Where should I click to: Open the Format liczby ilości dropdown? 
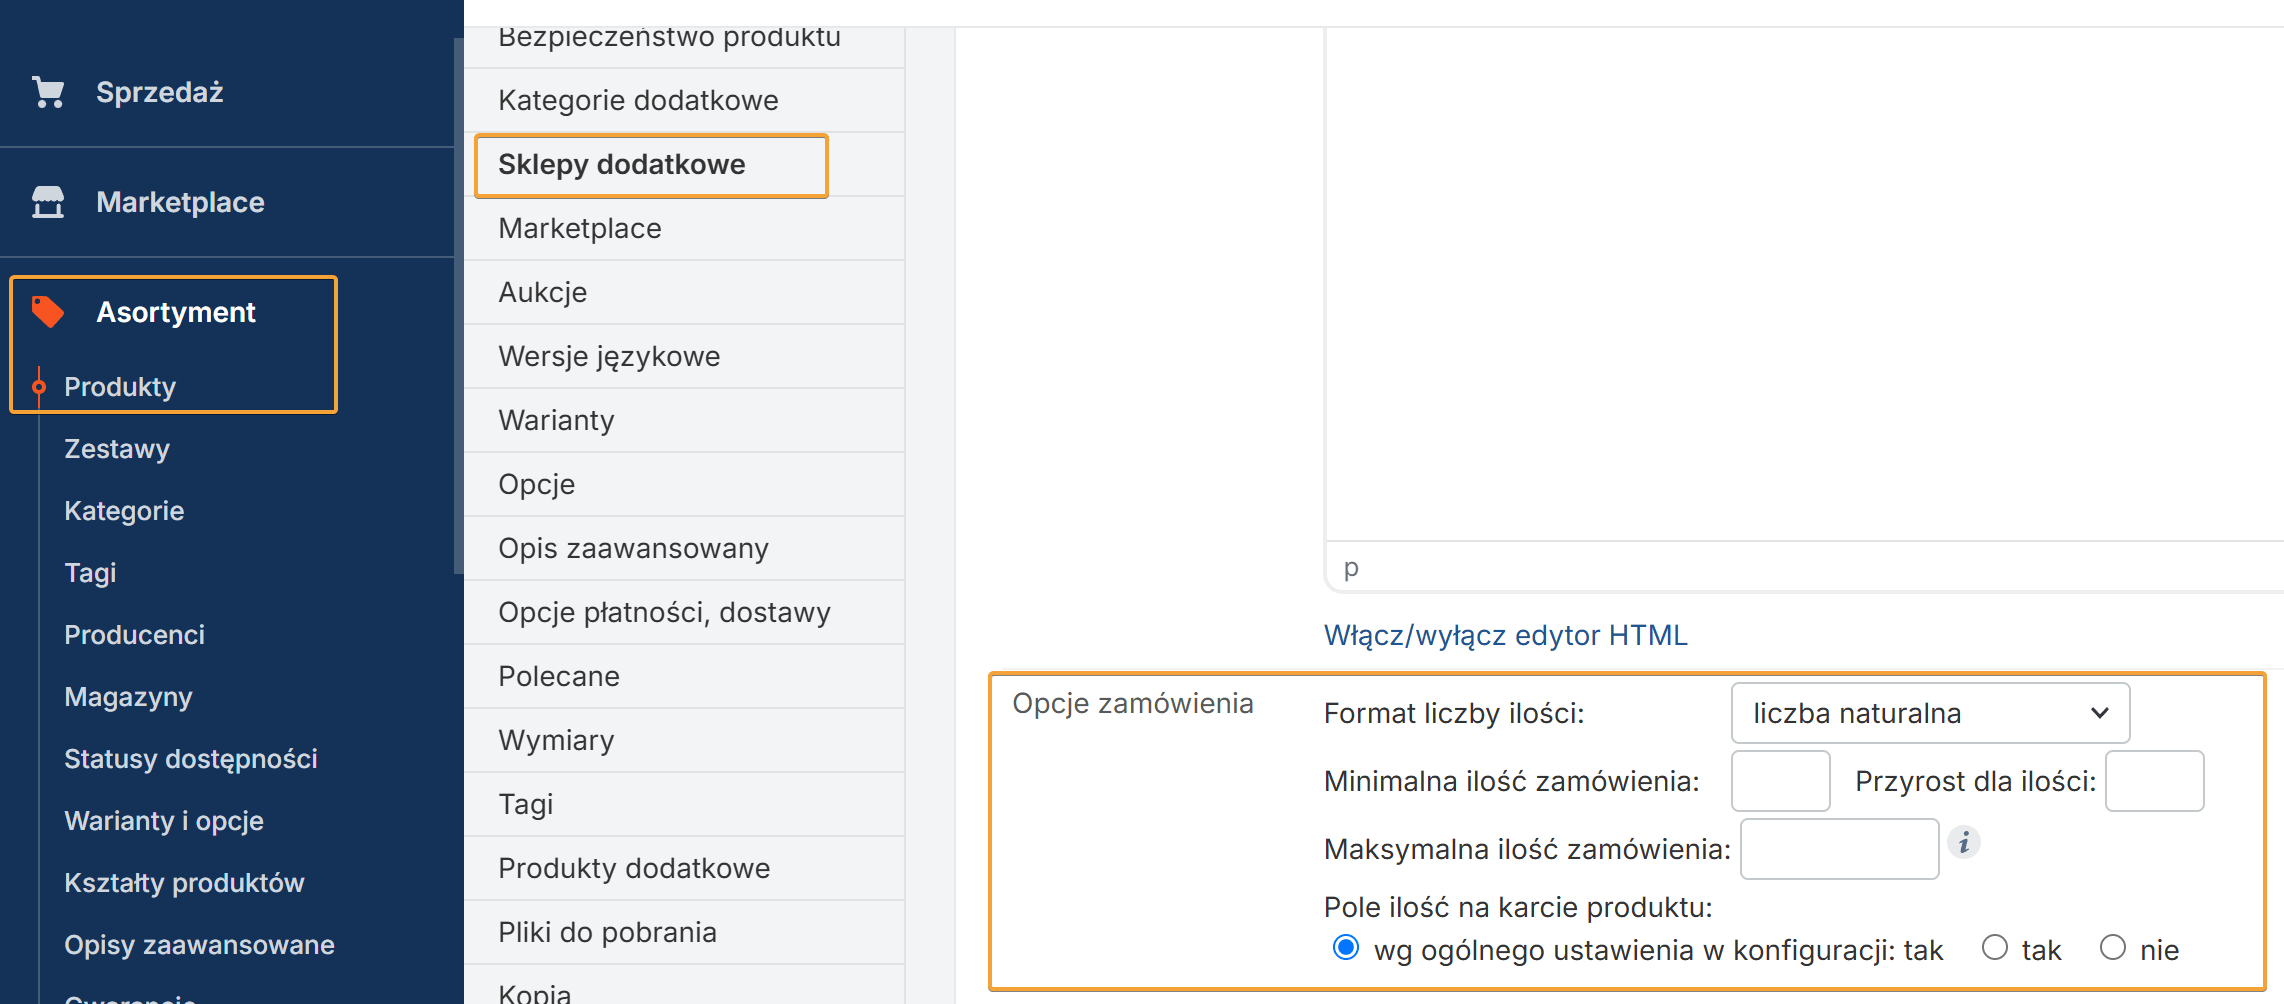coord(1930,713)
